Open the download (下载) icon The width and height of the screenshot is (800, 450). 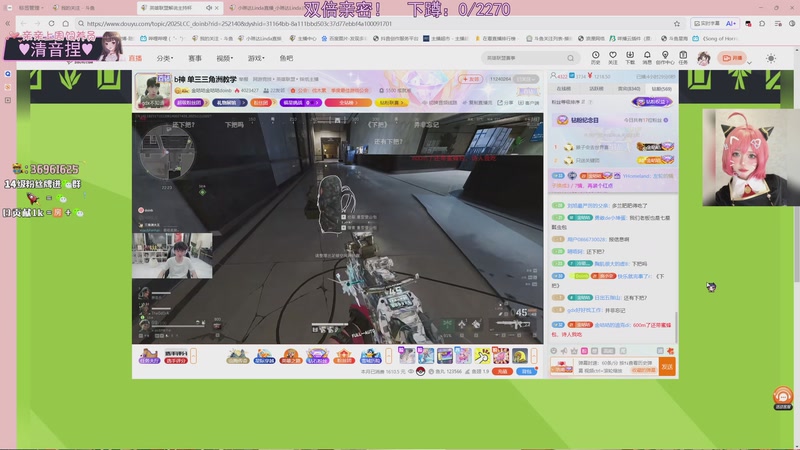[630, 58]
